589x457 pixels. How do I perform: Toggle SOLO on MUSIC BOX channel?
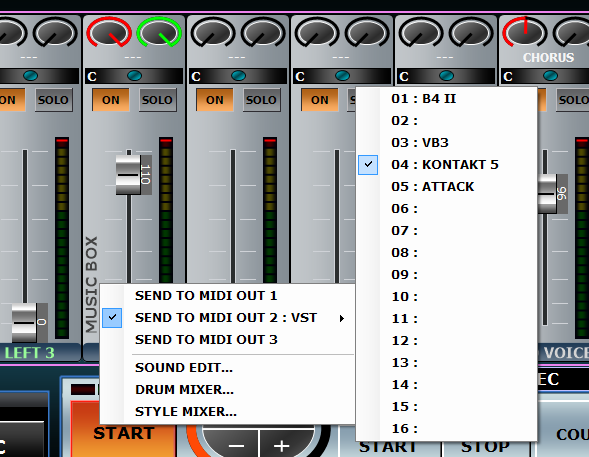pyautogui.click(x=157, y=100)
